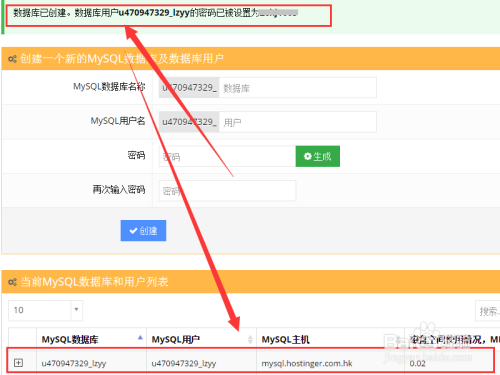Sort by MySQL用户 column header

point(202,339)
